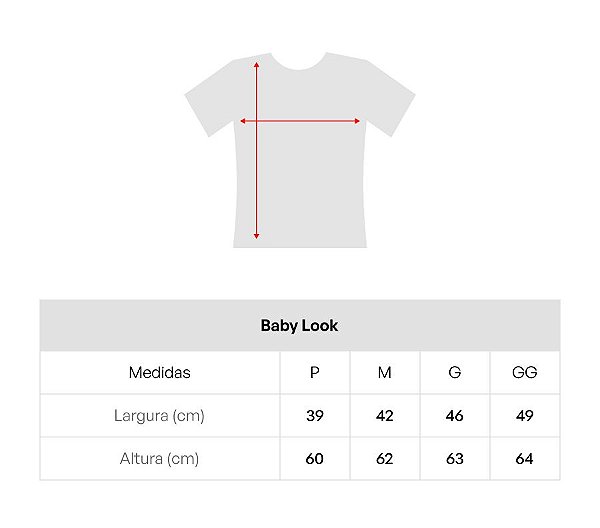Click width value 42 for size M

[385, 416]
